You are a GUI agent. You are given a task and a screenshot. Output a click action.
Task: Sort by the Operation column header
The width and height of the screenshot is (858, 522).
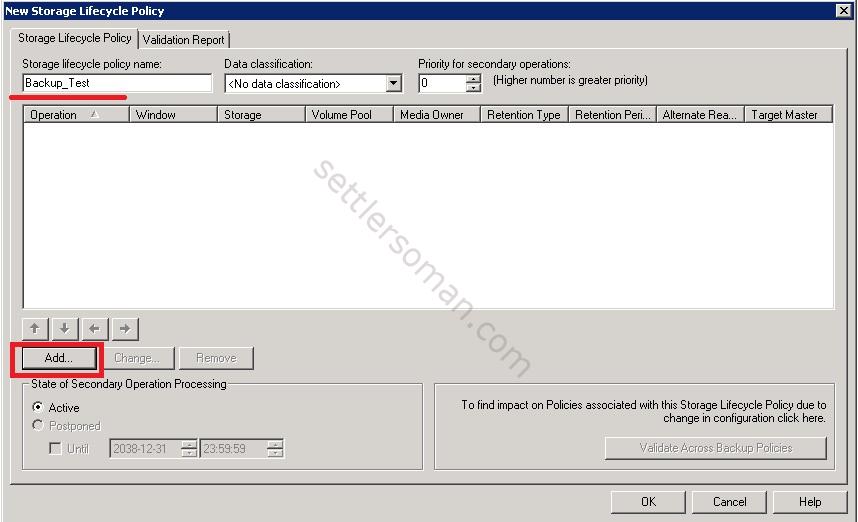(x=76, y=115)
